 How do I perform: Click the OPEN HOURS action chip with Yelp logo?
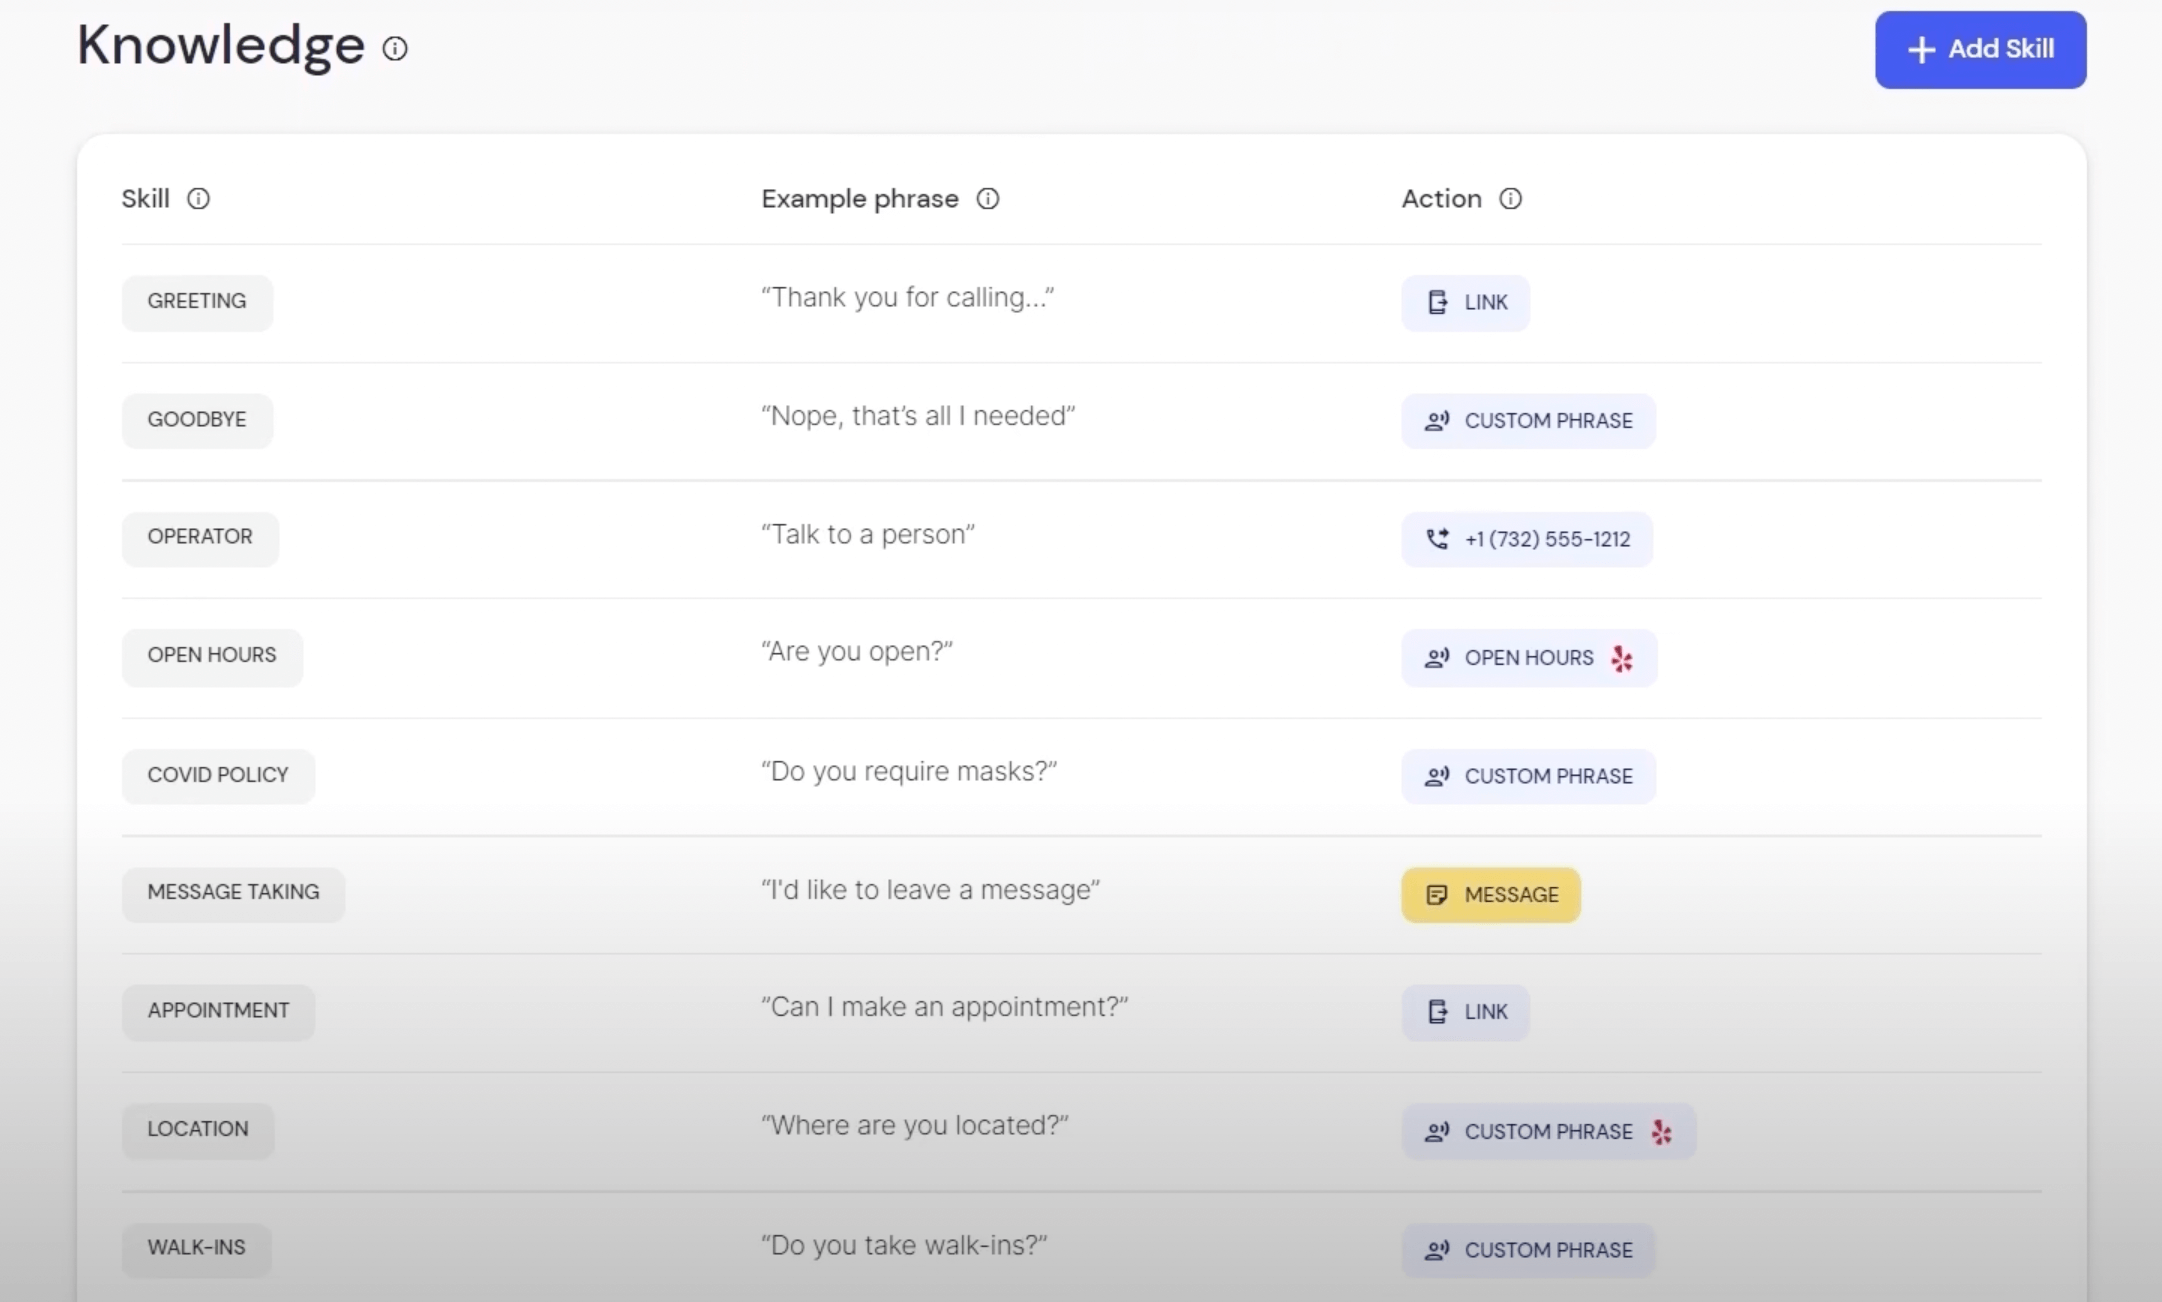click(1529, 658)
